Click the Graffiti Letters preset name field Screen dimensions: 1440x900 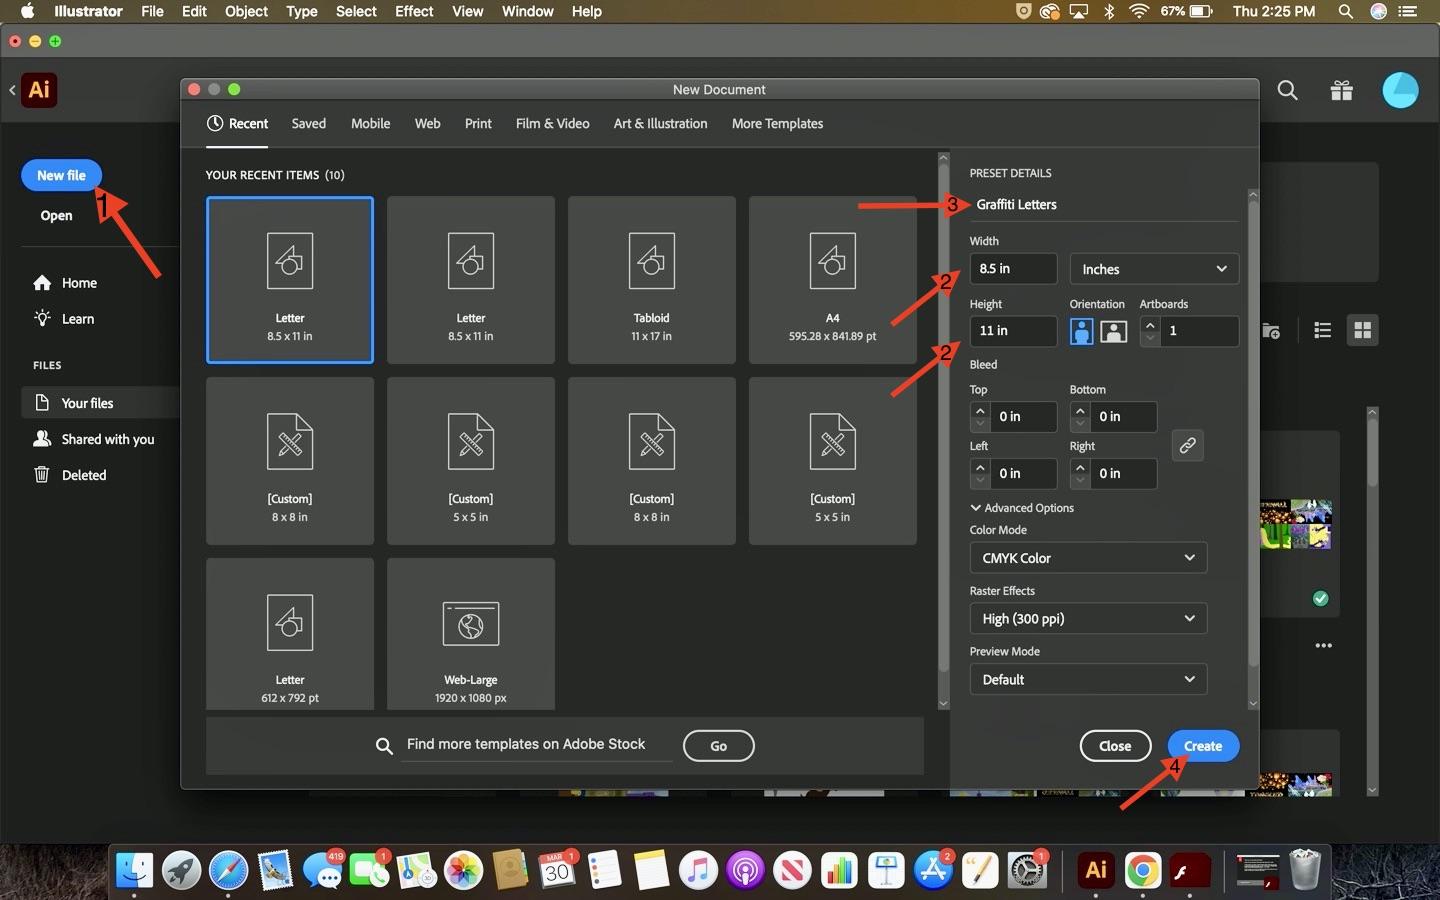1104,205
